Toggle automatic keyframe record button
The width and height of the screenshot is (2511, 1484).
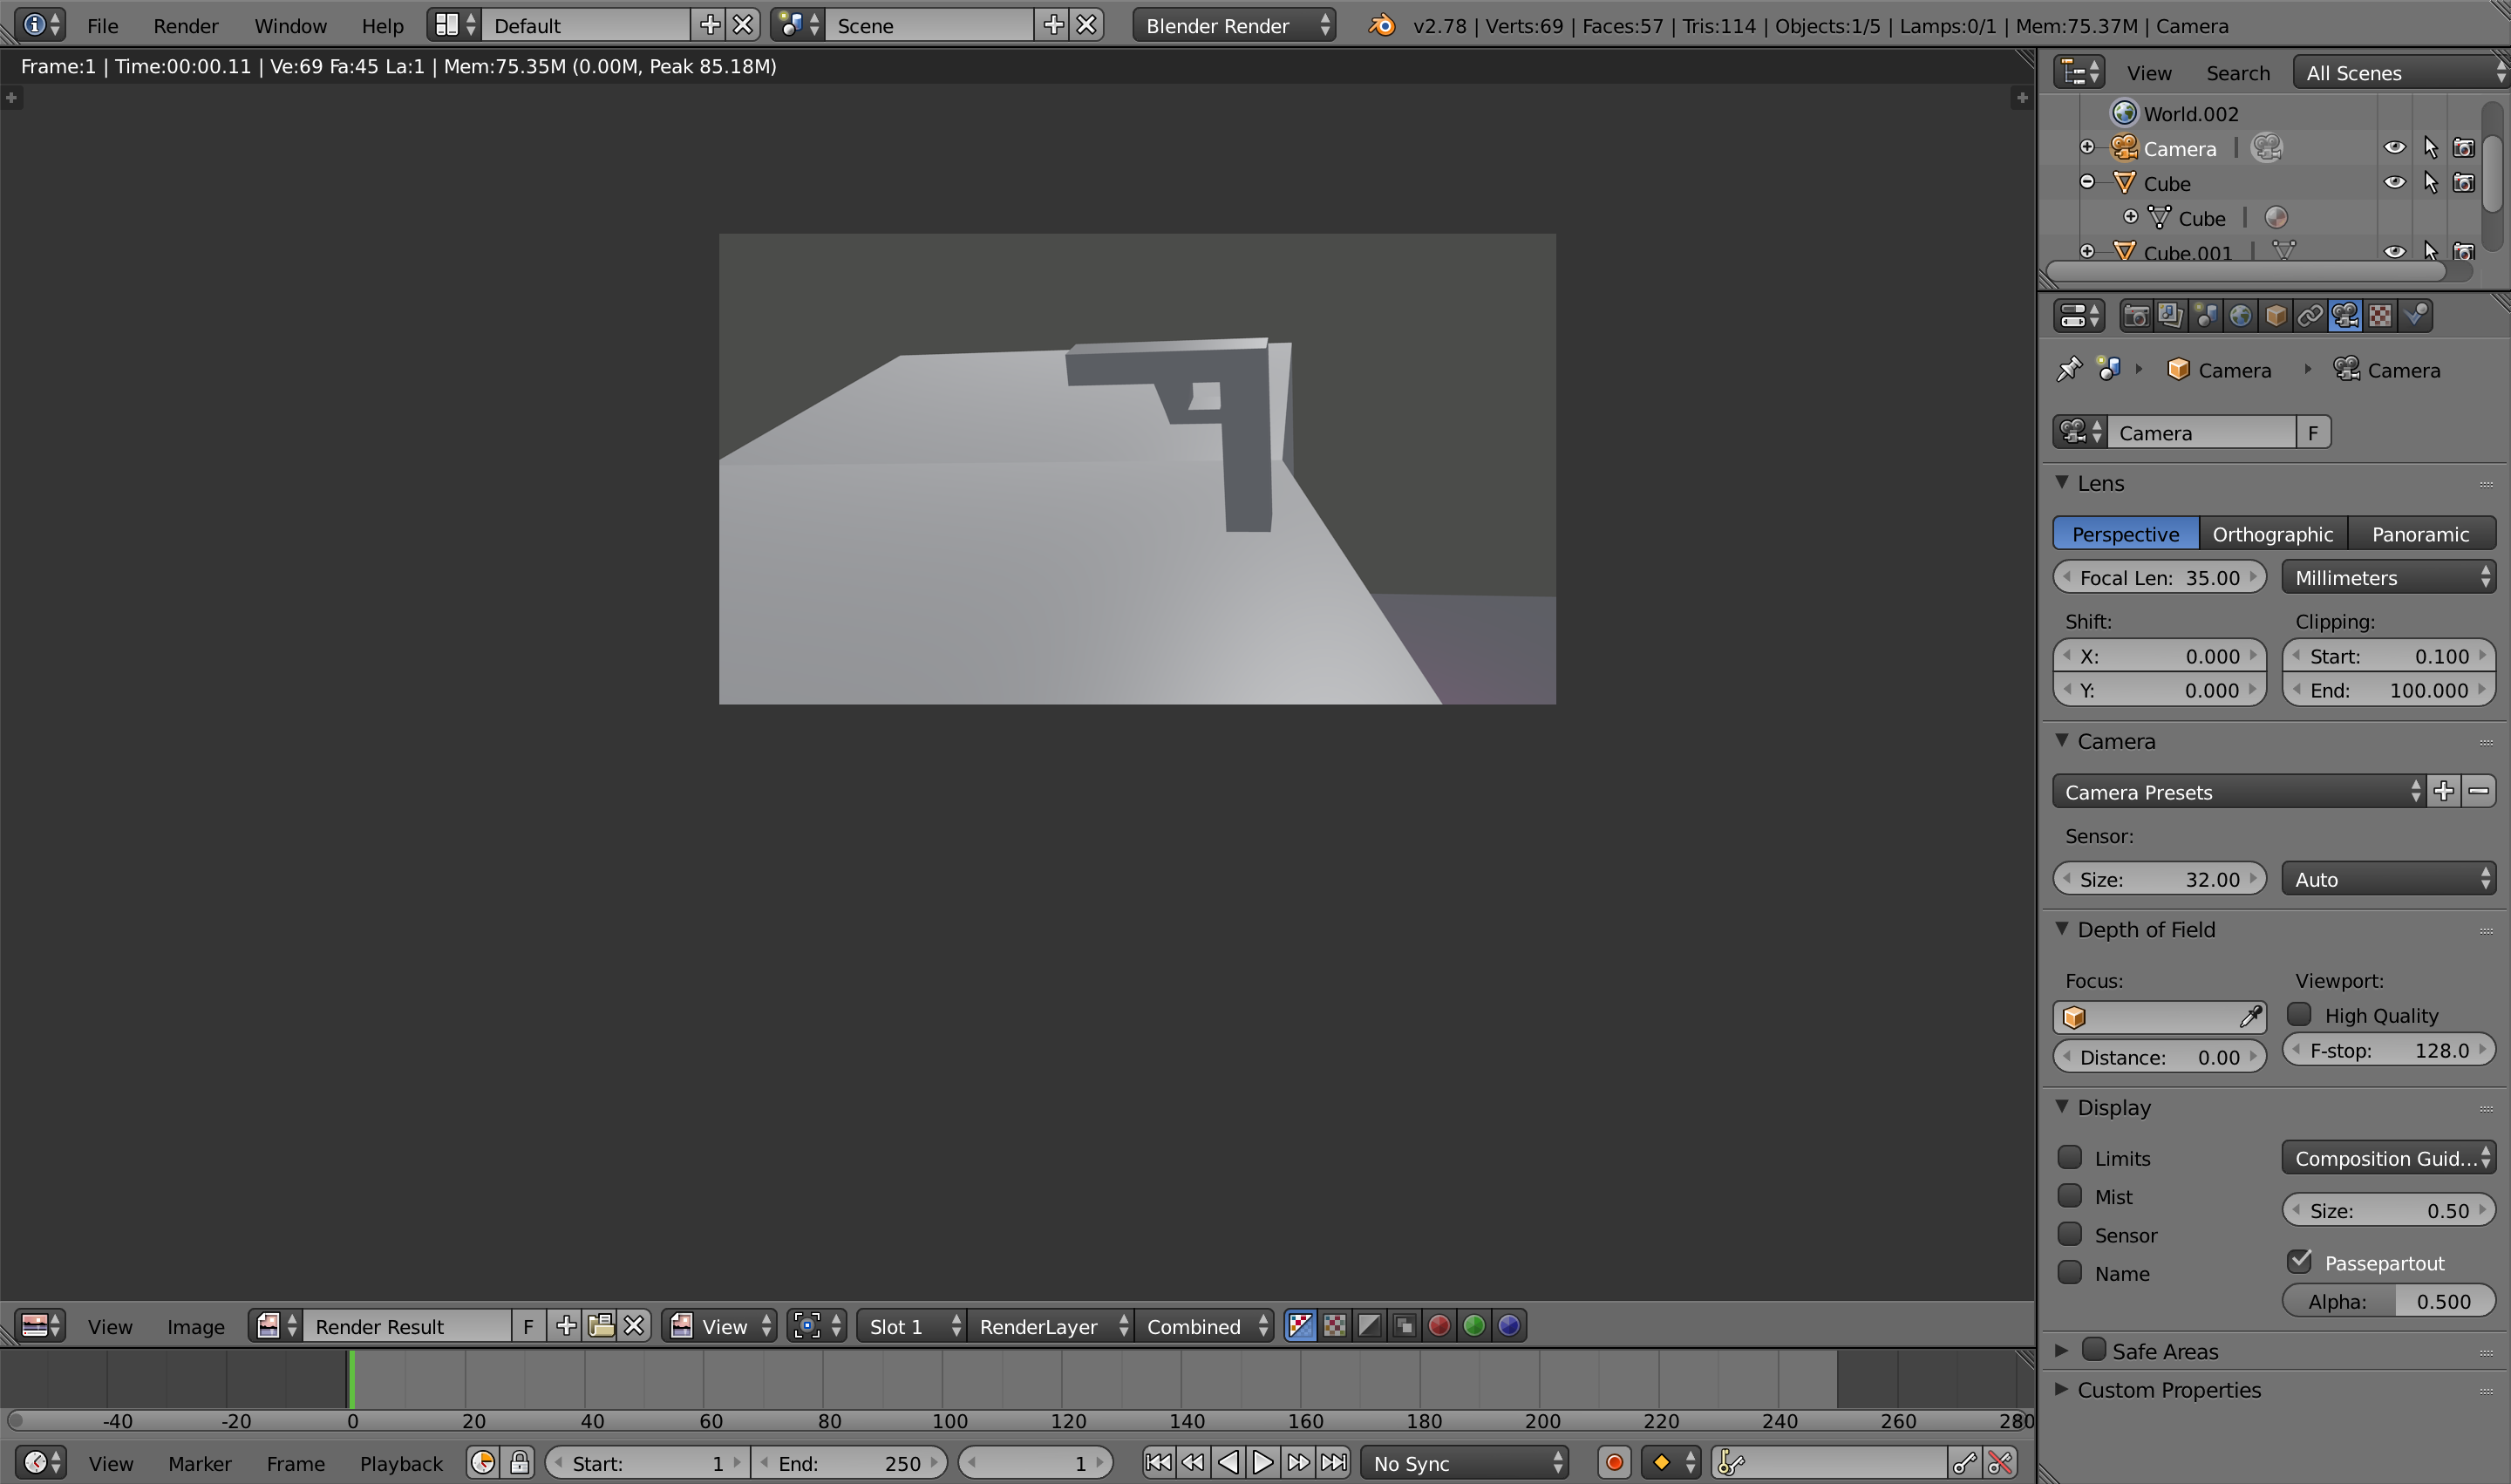click(1614, 1463)
